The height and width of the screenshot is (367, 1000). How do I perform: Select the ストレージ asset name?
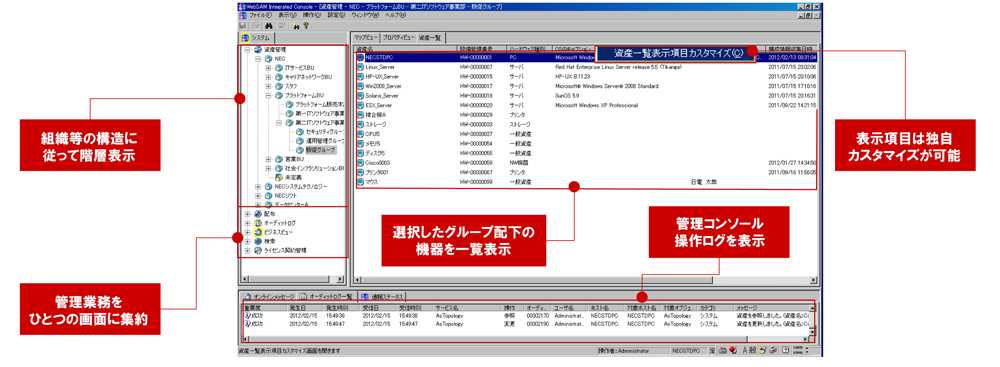click(x=376, y=124)
